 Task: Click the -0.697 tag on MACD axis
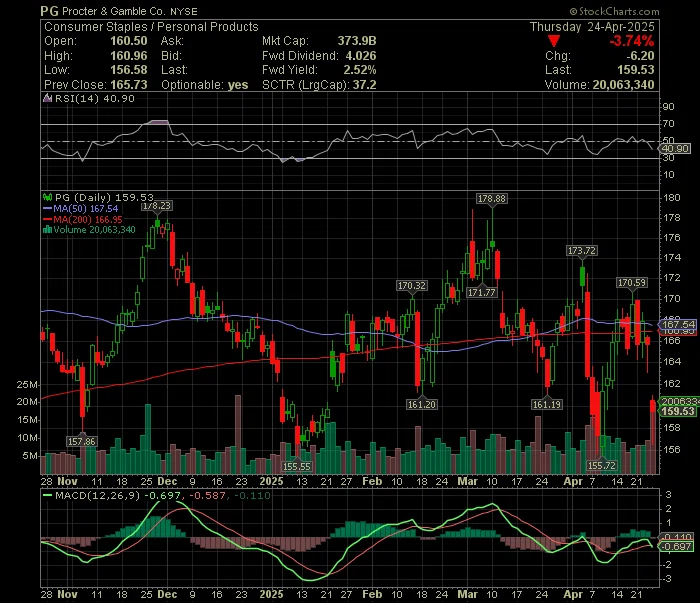tap(677, 547)
